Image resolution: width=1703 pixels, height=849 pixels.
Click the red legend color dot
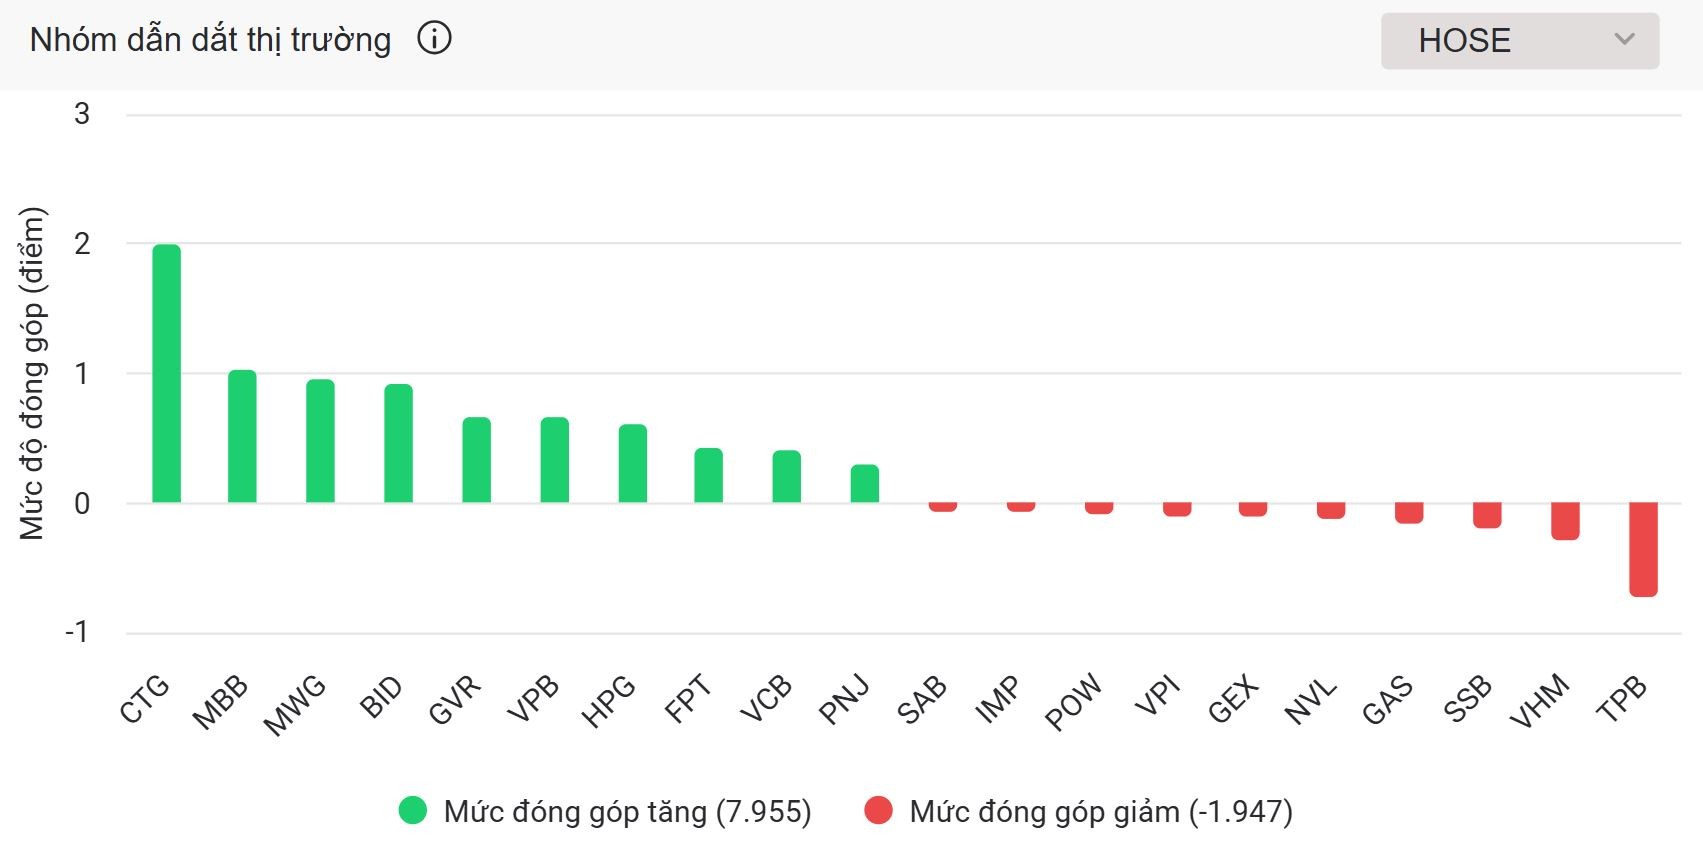pos(878,811)
